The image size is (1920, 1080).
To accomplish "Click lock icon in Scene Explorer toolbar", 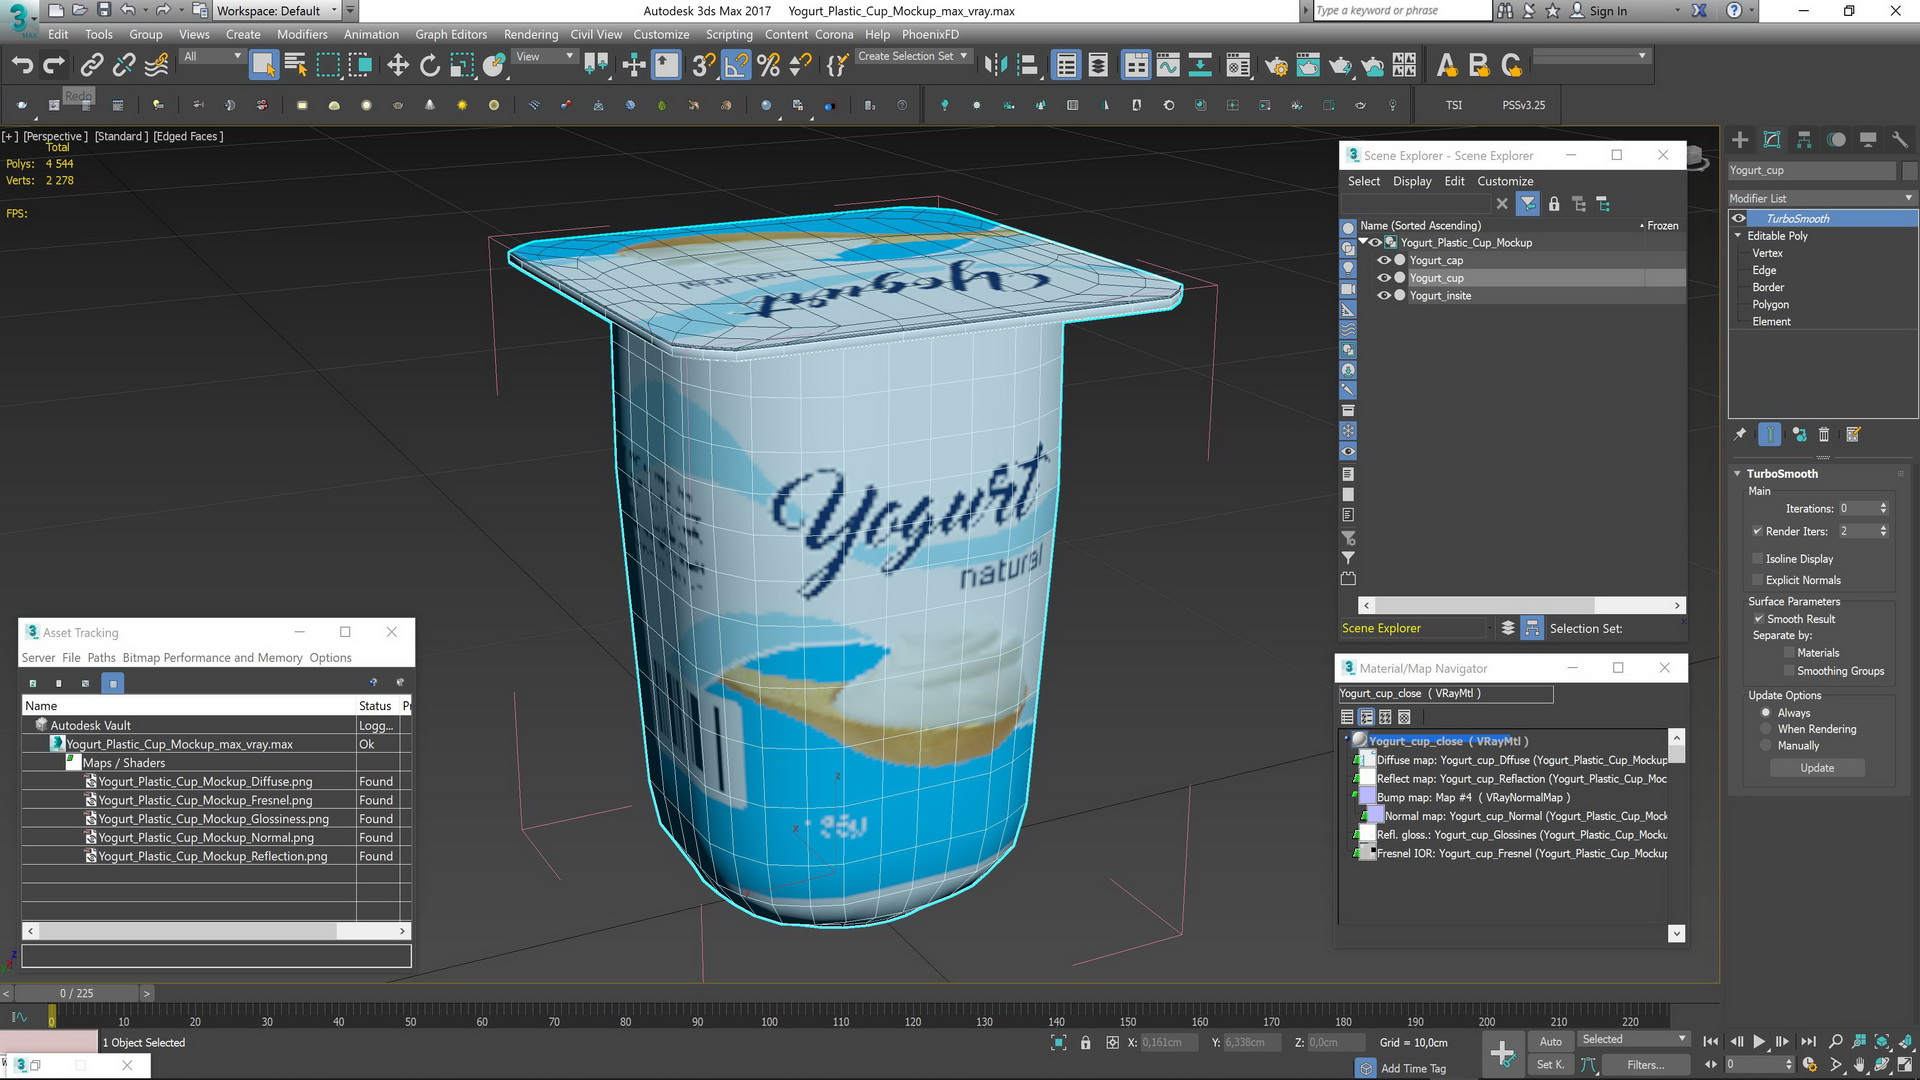I will (x=1554, y=204).
